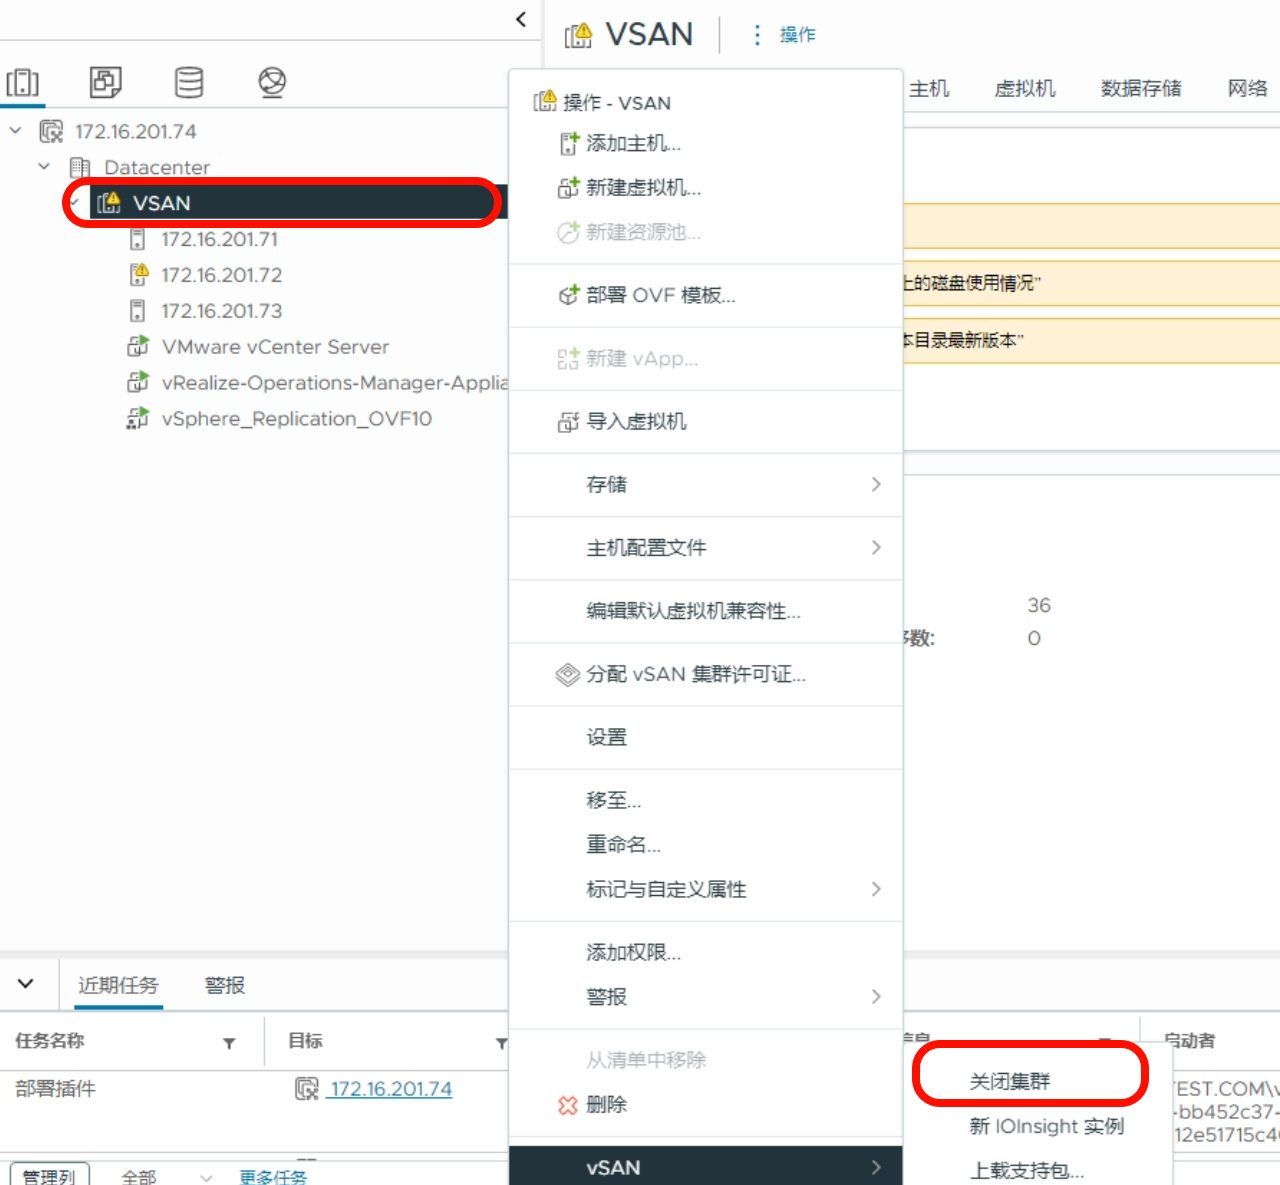The image size is (1280, 1185).
Task: Click the host icon for 172.16.201.71
Action: pyautogui.click(x=138, y=239)
